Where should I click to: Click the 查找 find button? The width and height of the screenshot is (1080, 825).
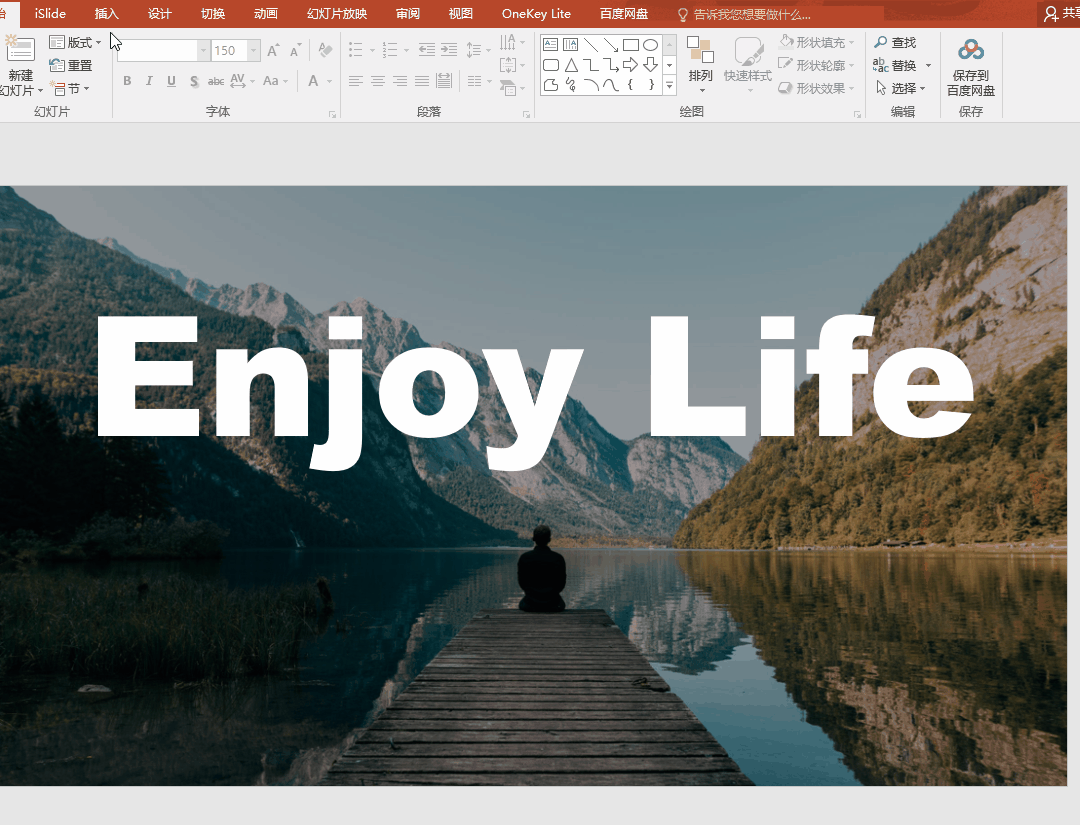[895, 43]
